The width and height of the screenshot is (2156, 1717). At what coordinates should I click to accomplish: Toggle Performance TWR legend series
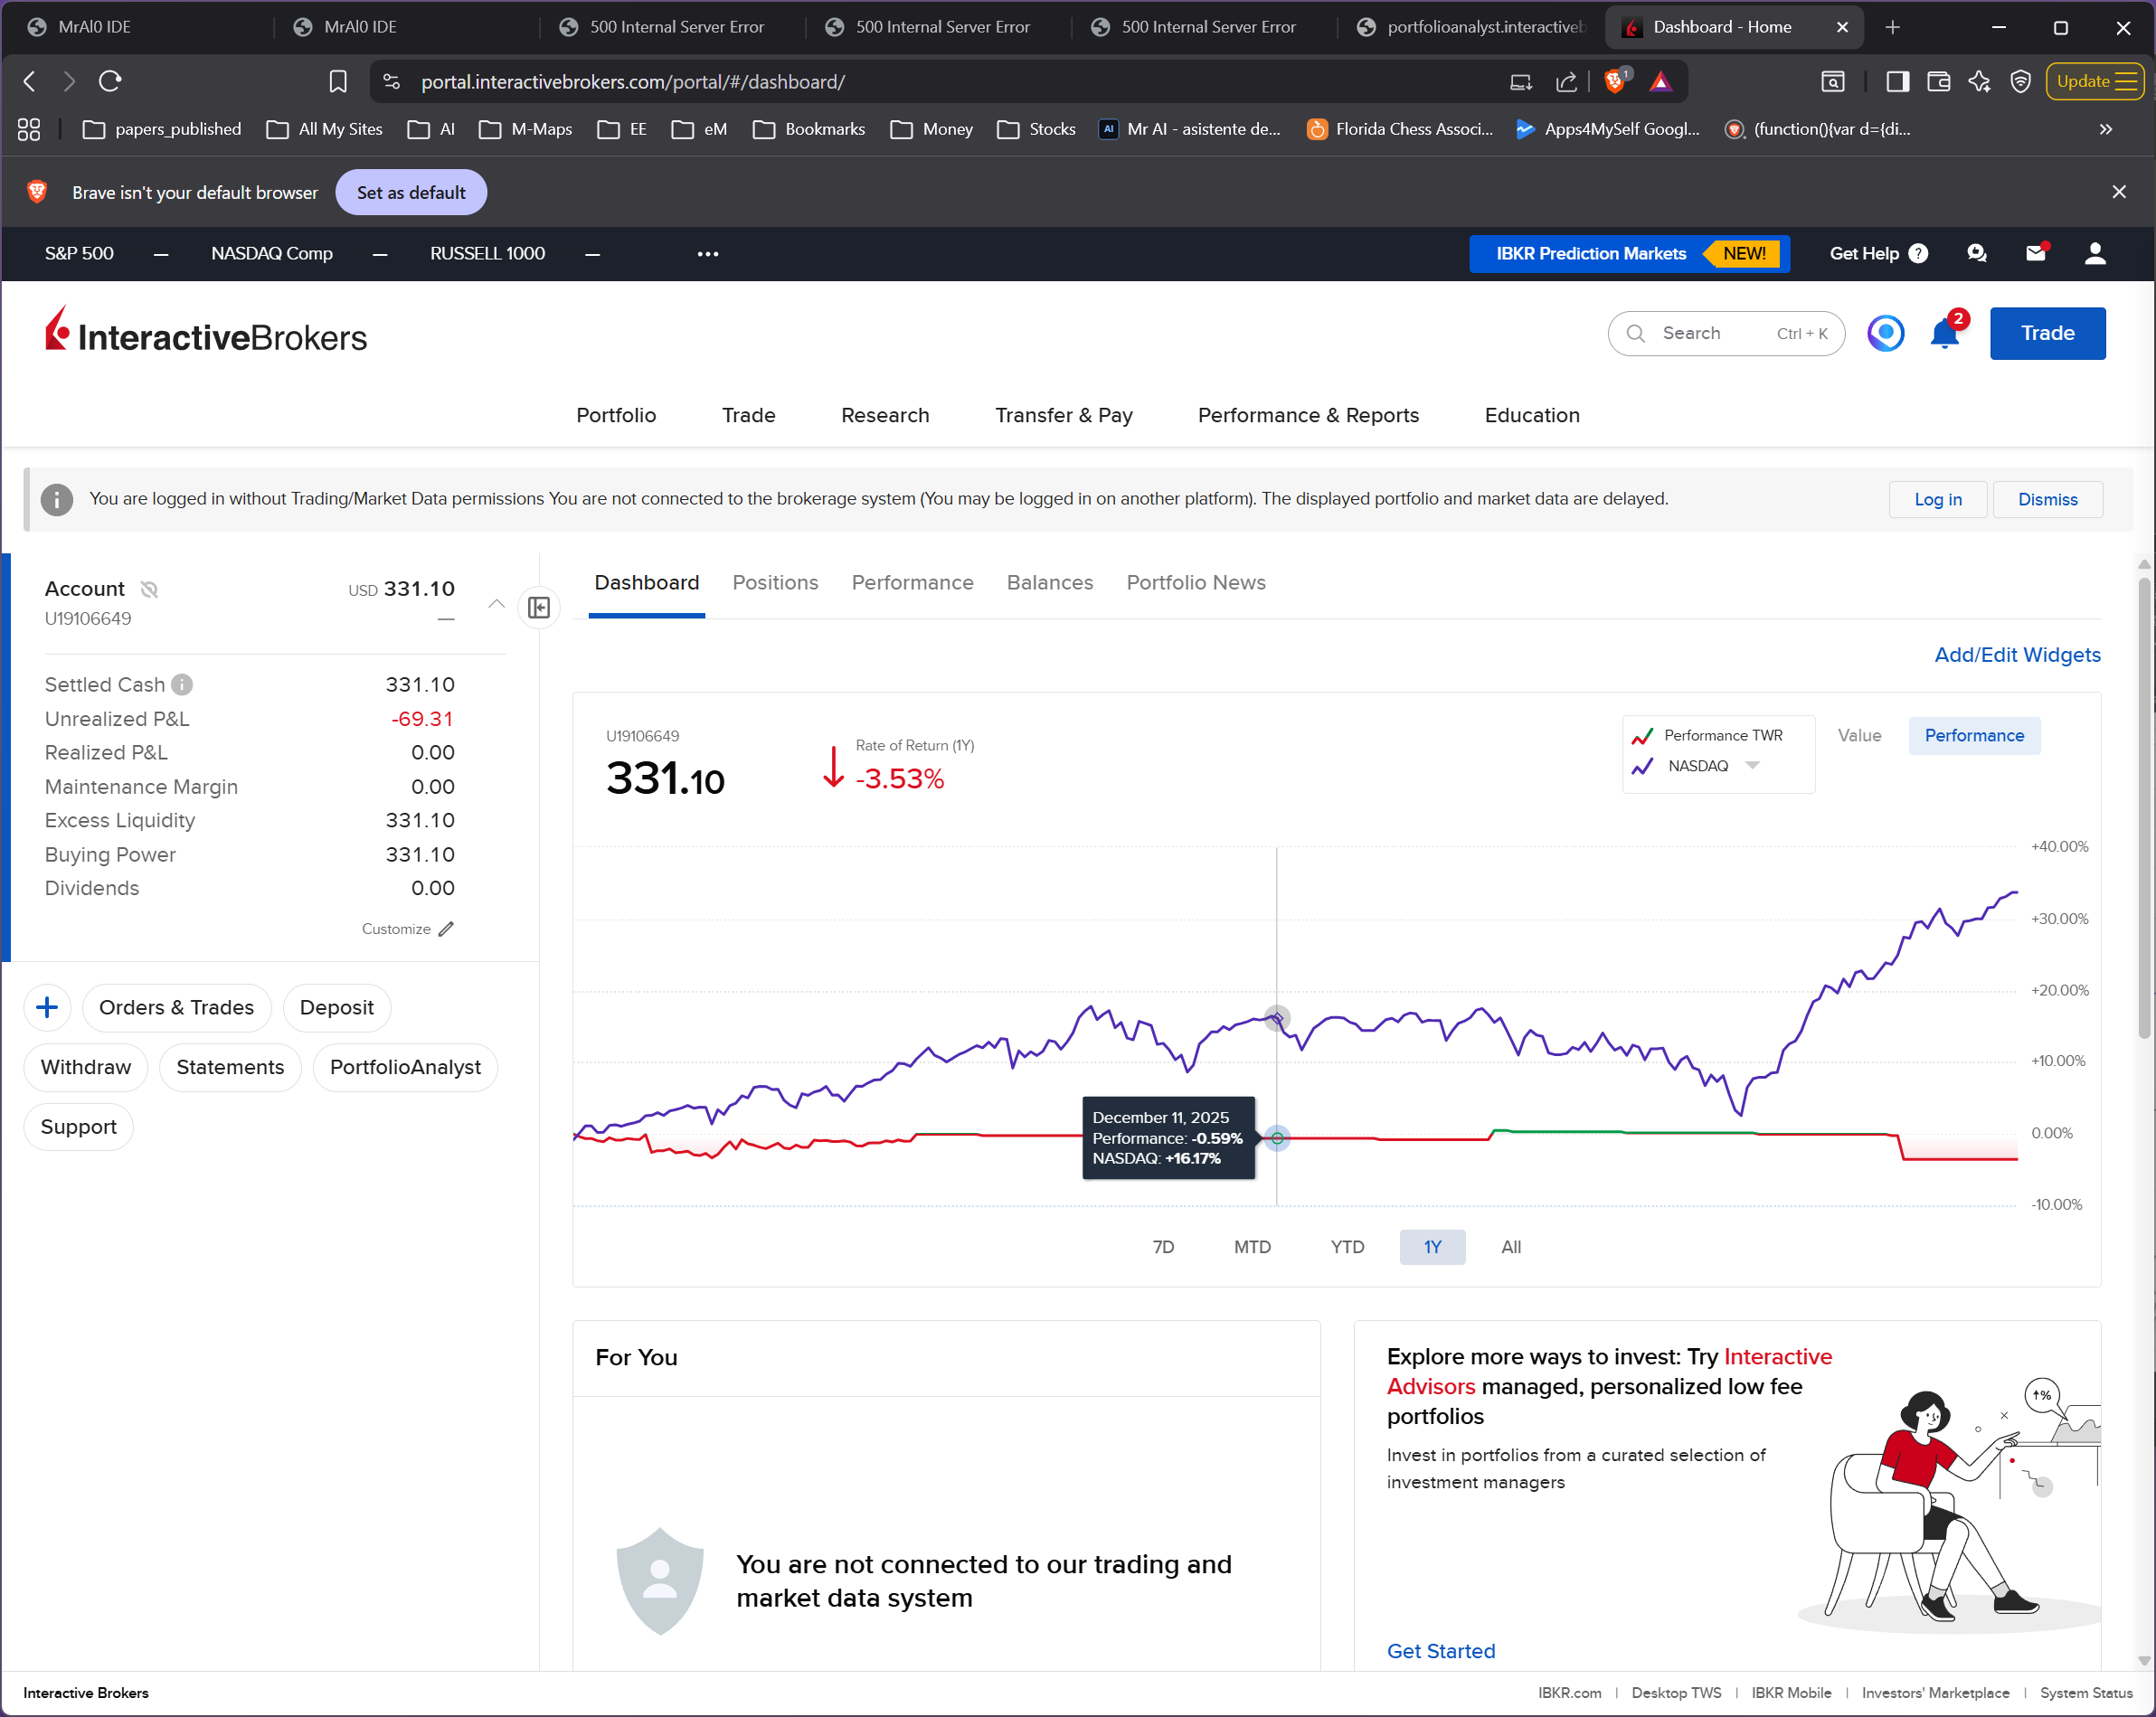pos(1709,735)
